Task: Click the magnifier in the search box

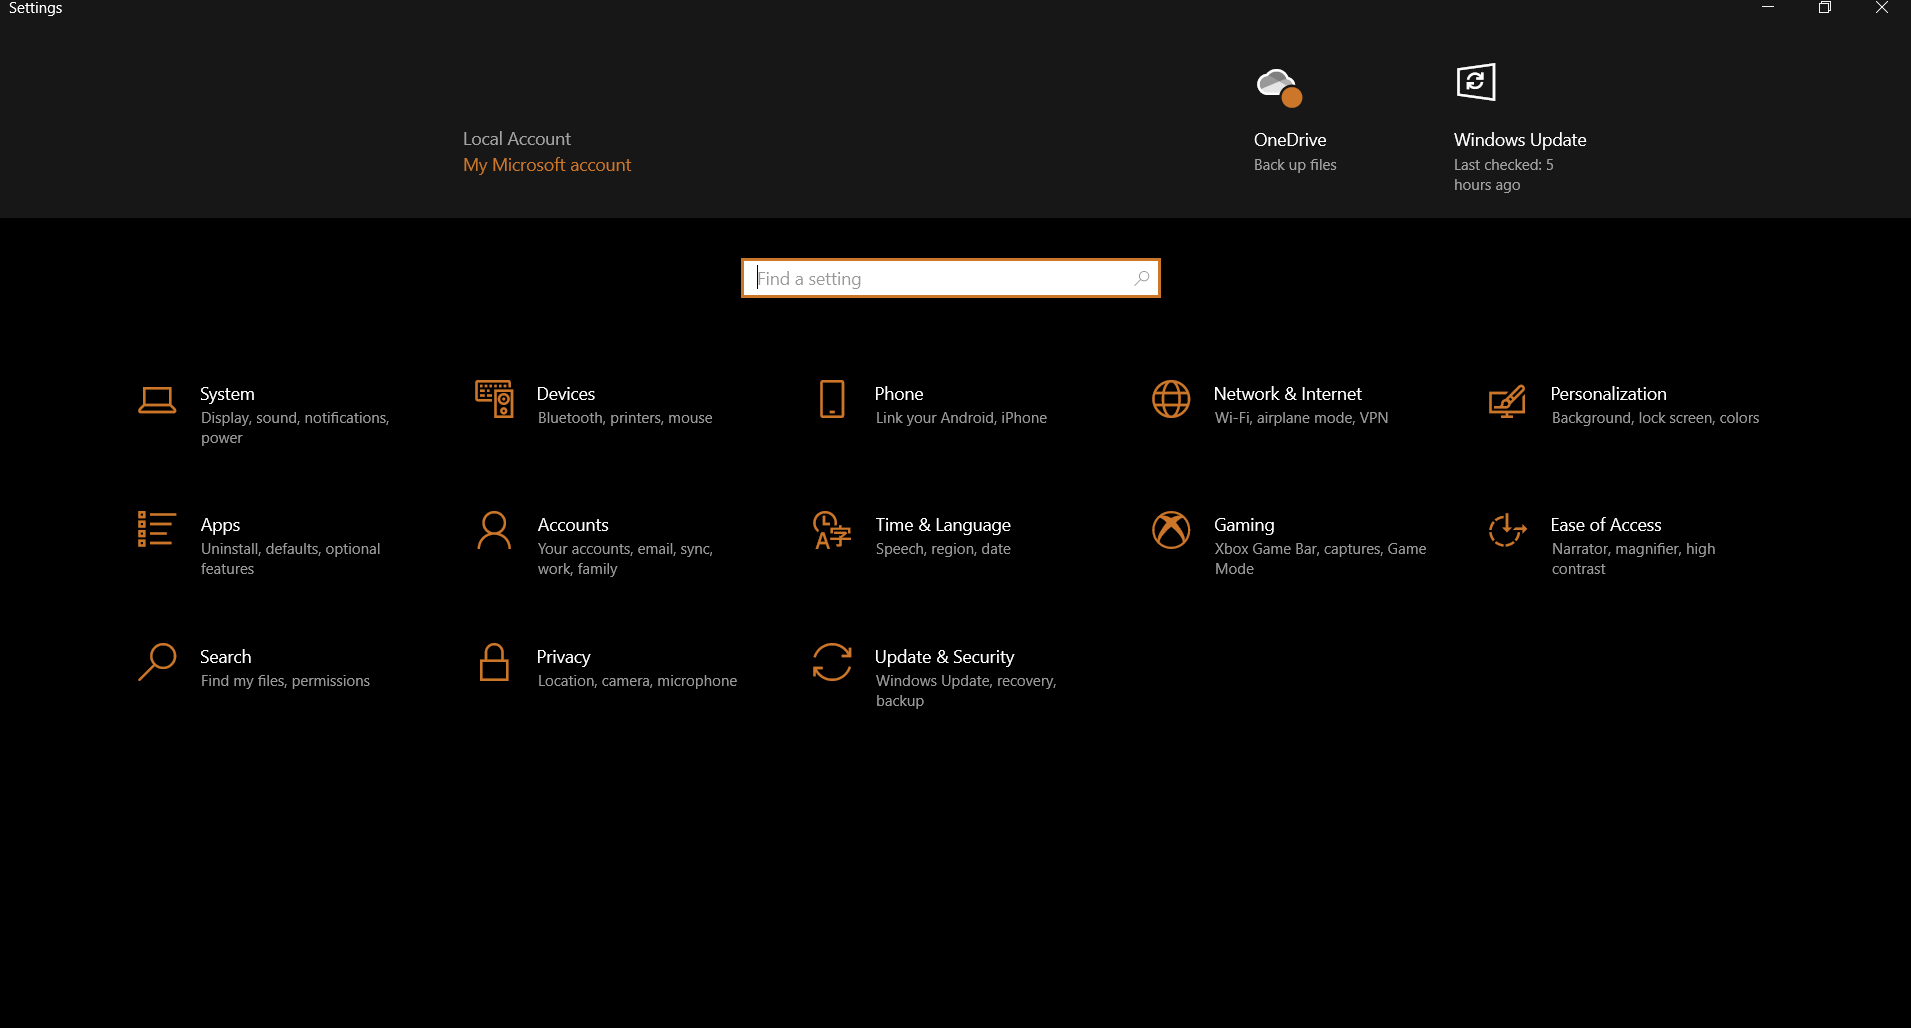Action: (1142, 278)
